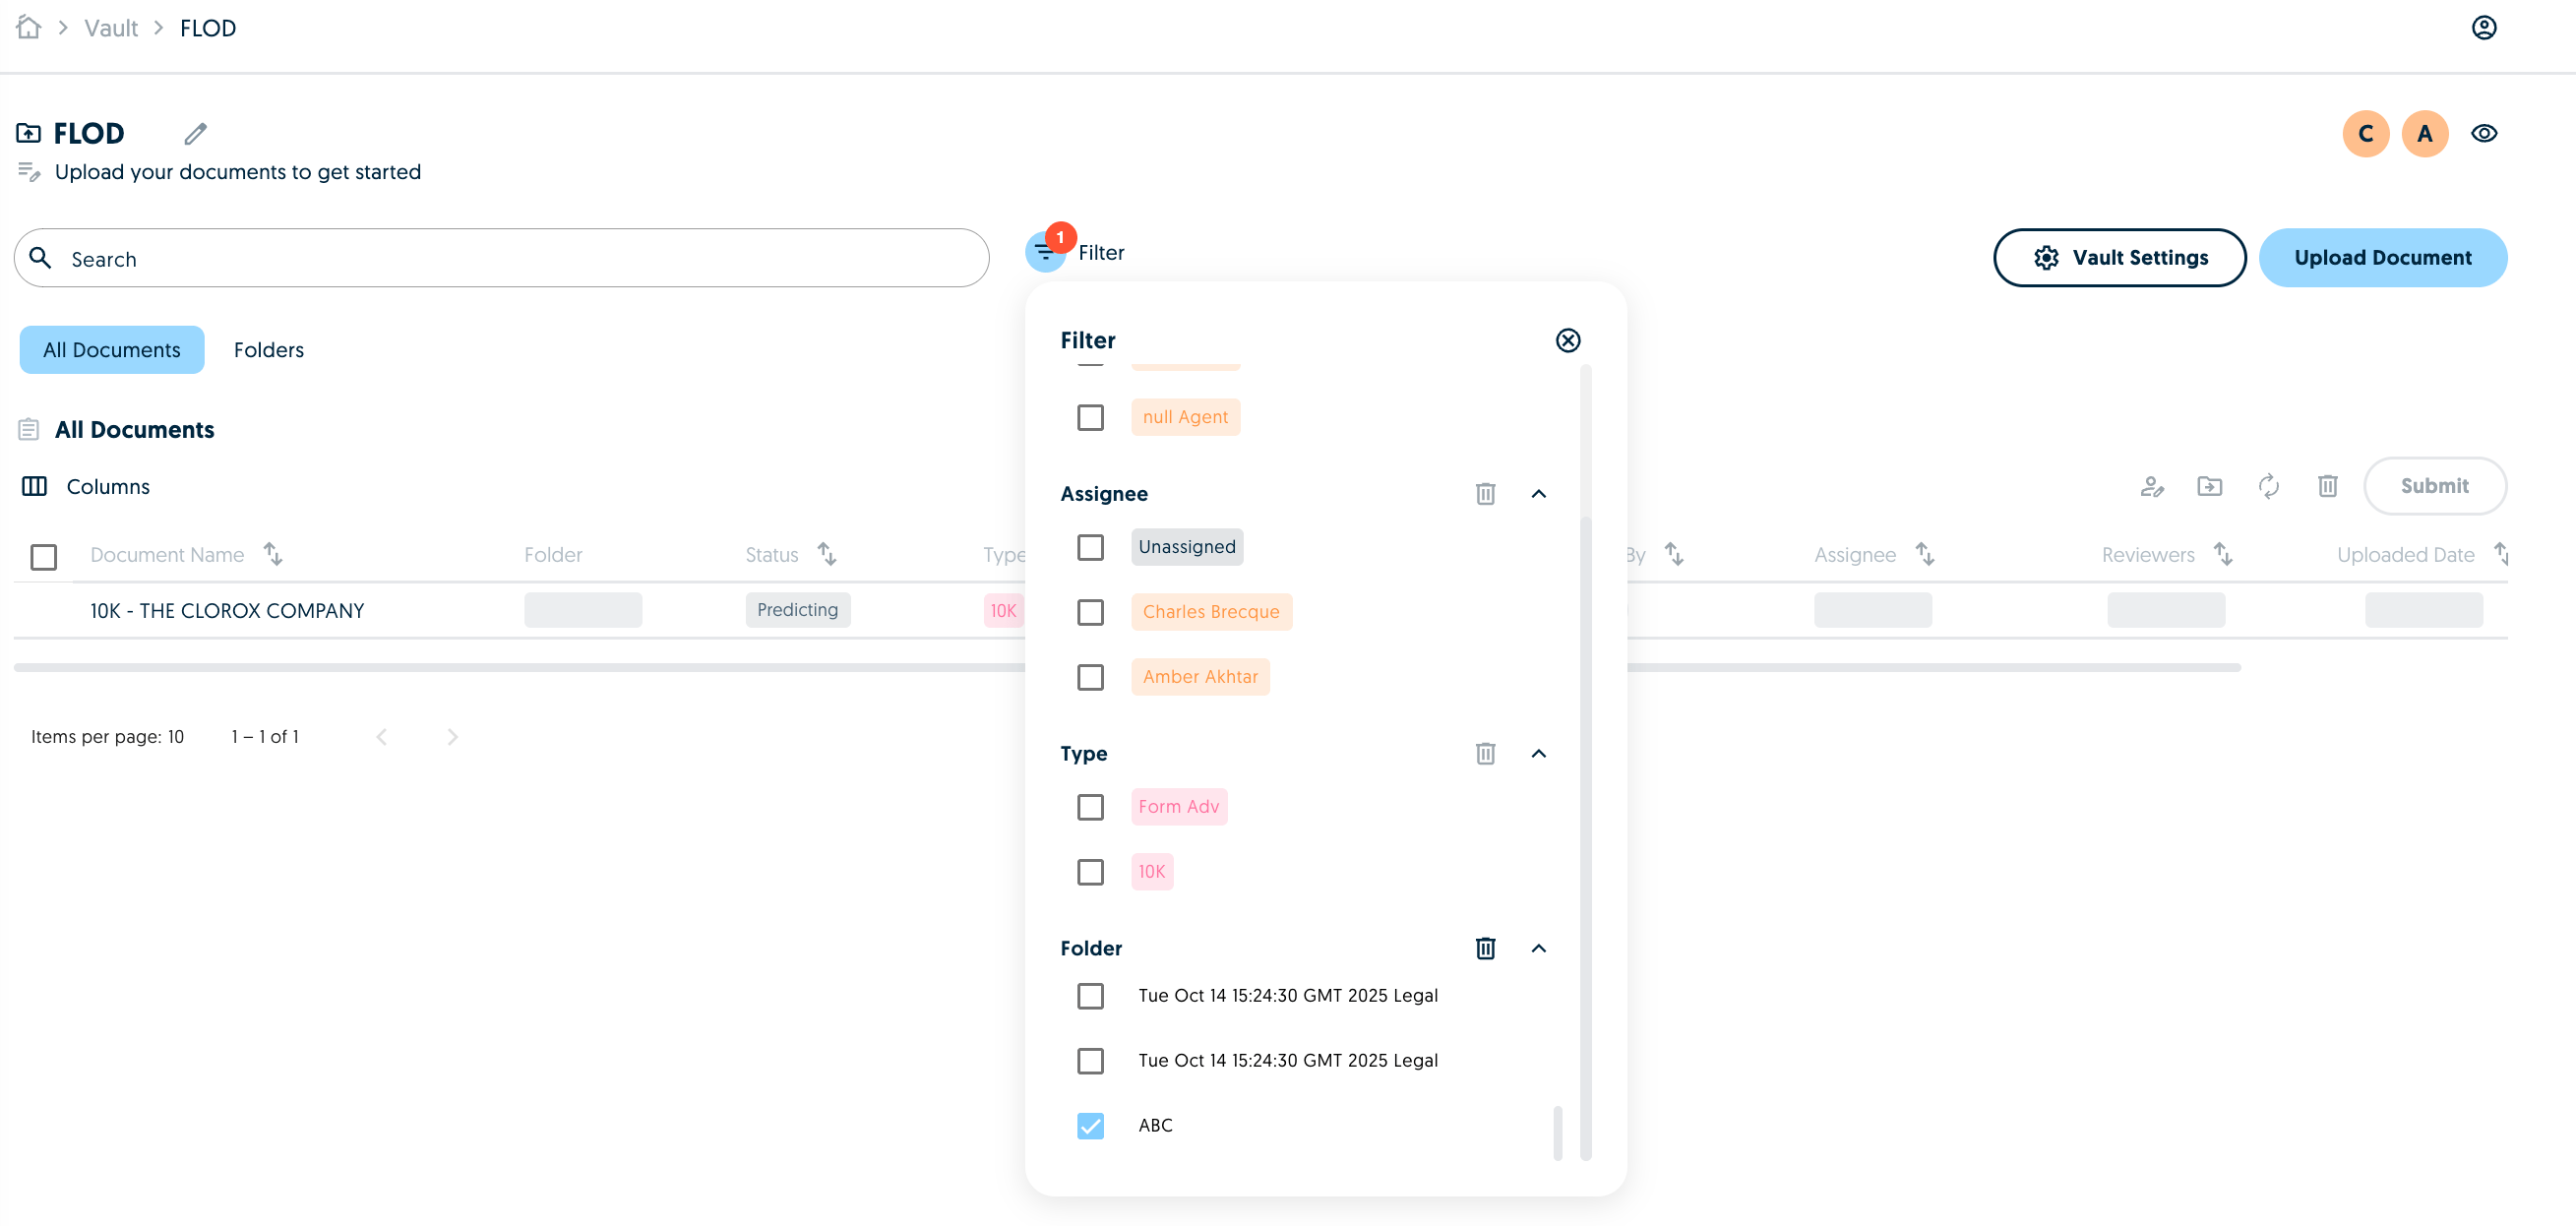Image resolution: width=2576 pixels, height=1226 pixels.
Task: Click the eye icon near avatars
Action: pos(2484,133)
